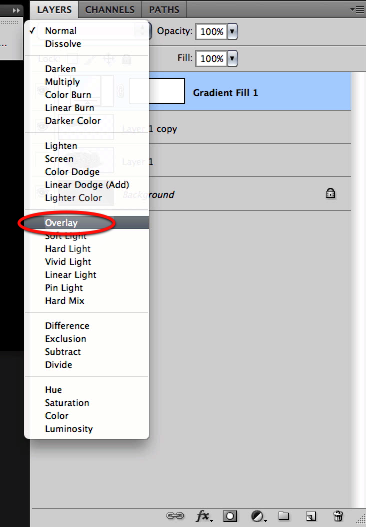
Task: Switch to the Channels tab
Action: (x=110, y=10)
